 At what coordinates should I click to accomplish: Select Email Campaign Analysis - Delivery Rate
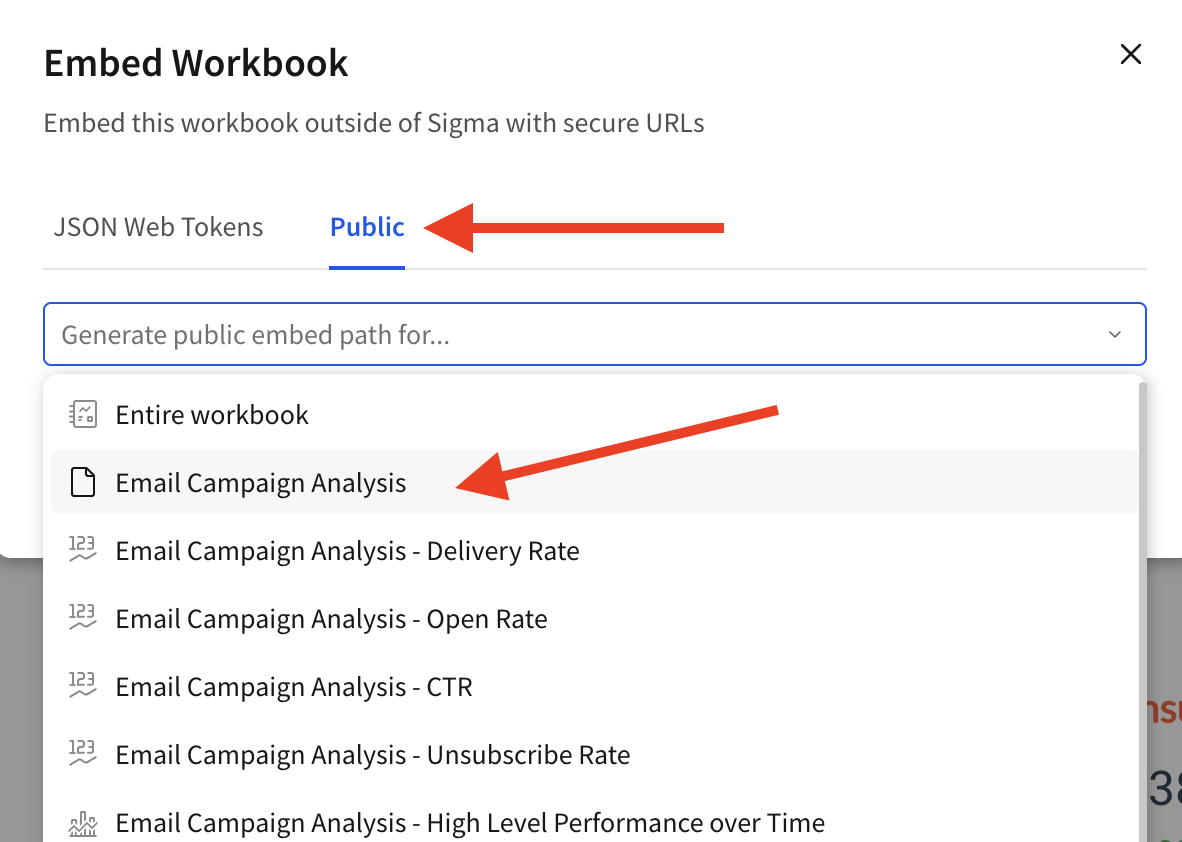pyautogui.click(x=347, y=551)
